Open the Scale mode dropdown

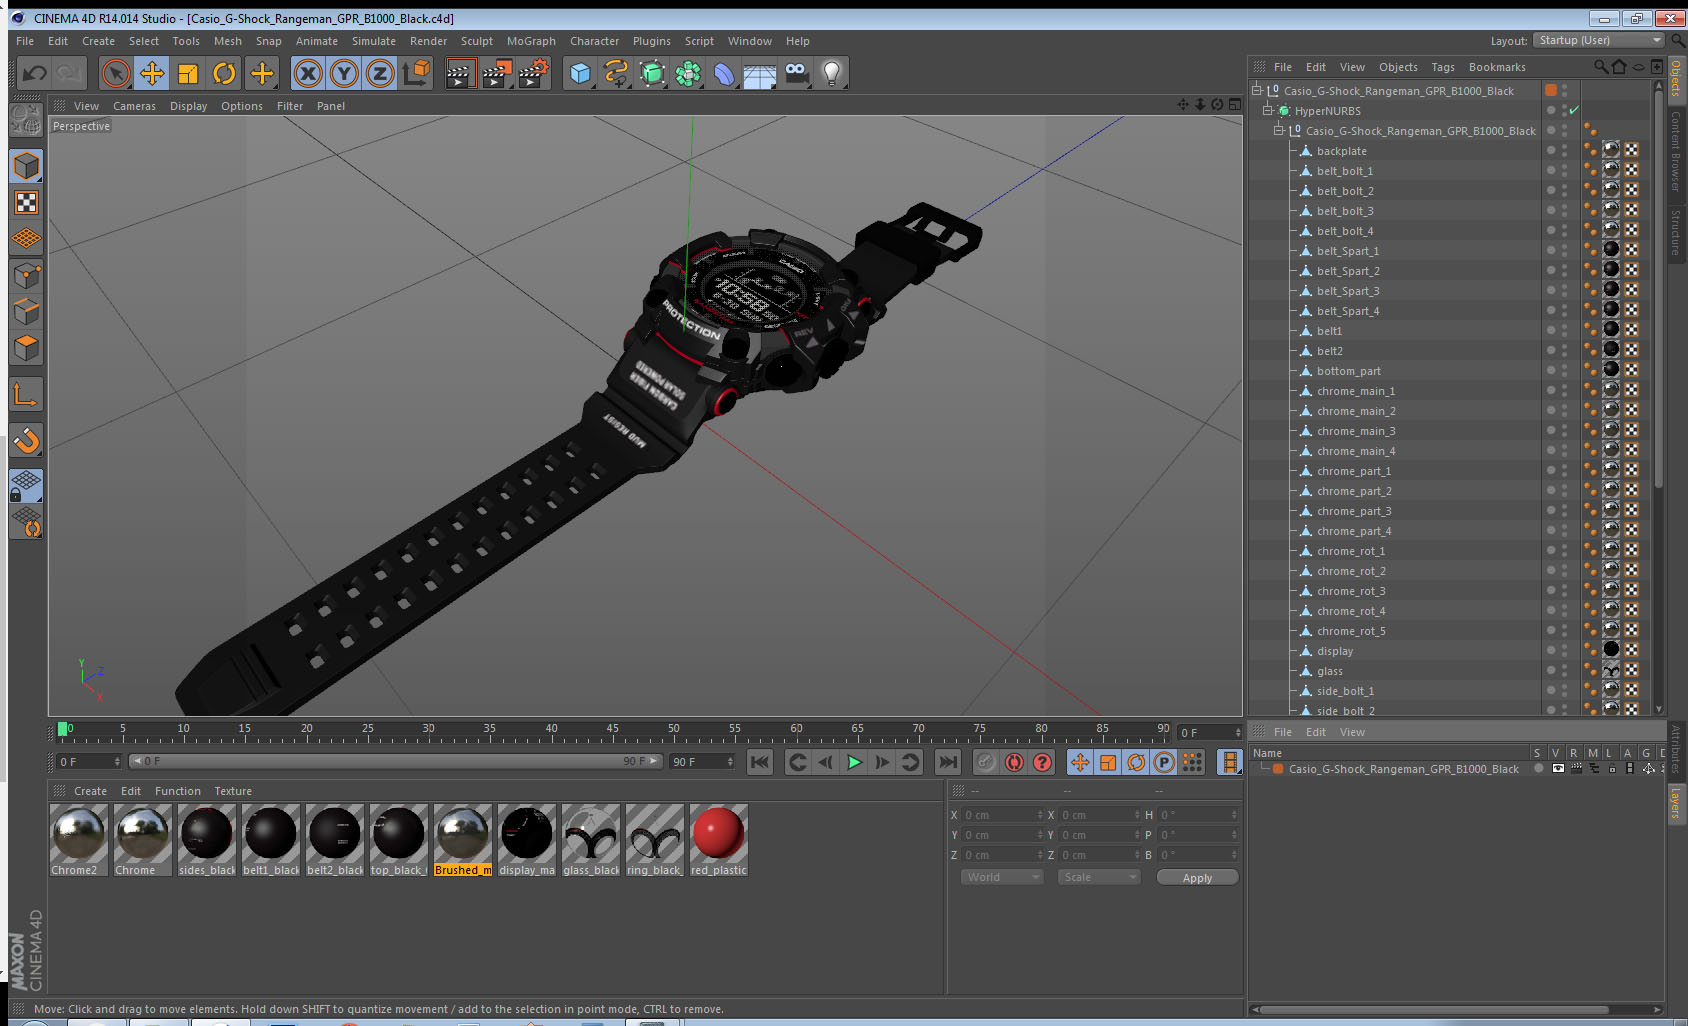(x=1099, y=877)
